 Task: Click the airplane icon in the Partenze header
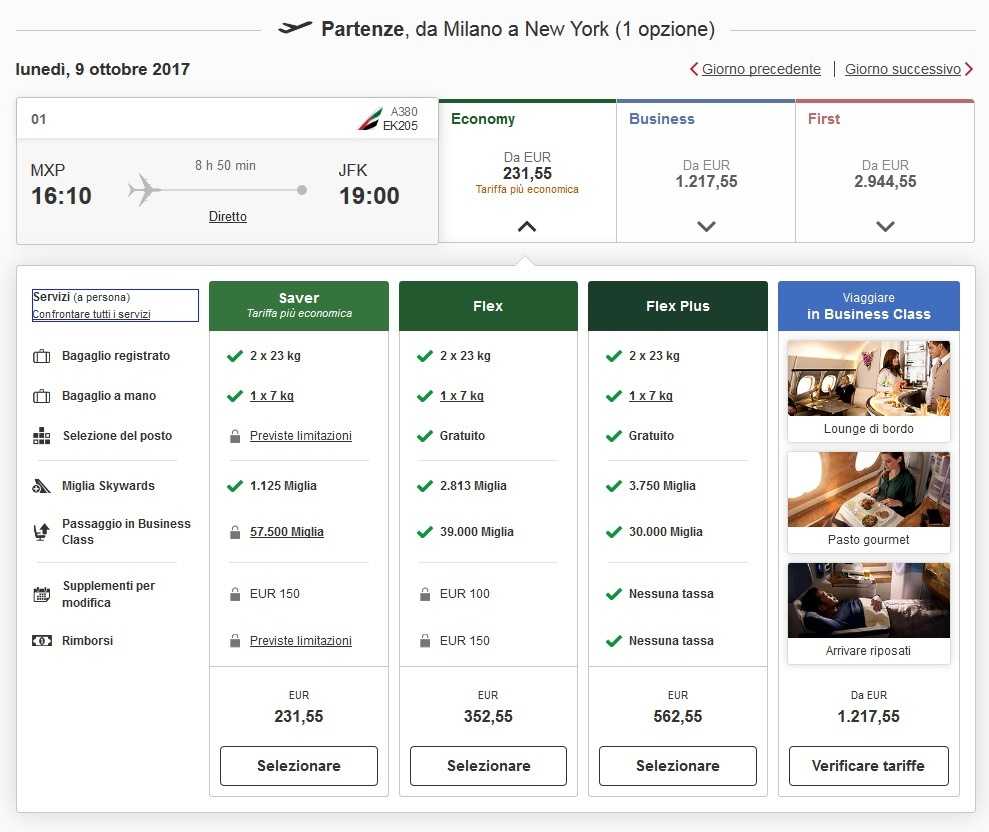[x=295, y=28]
